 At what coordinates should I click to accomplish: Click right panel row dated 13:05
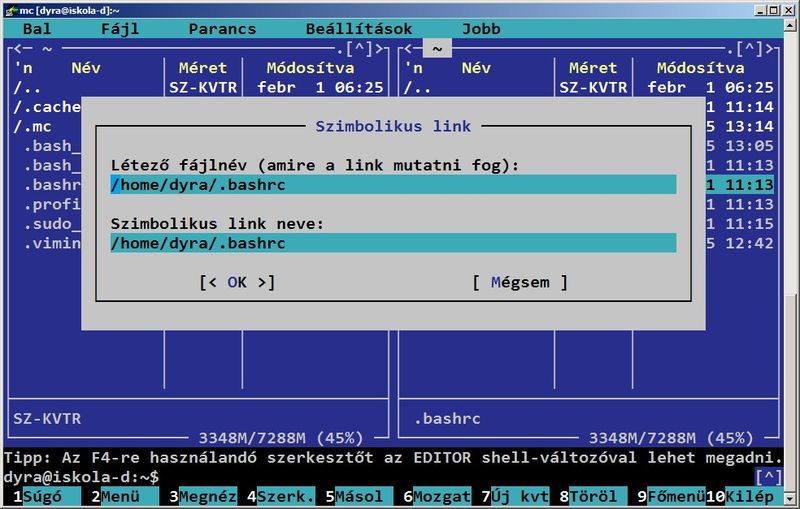coord(740,146)
